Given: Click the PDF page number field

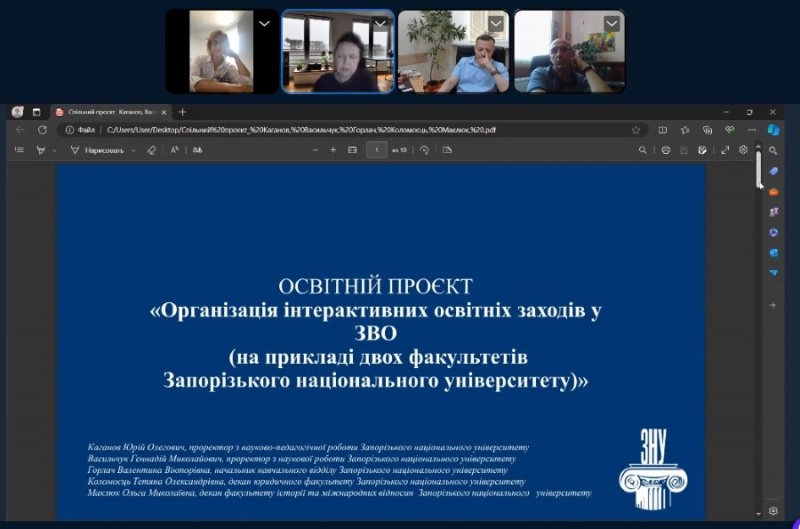Looking at the screenshot, I should (x=377, y=150).
